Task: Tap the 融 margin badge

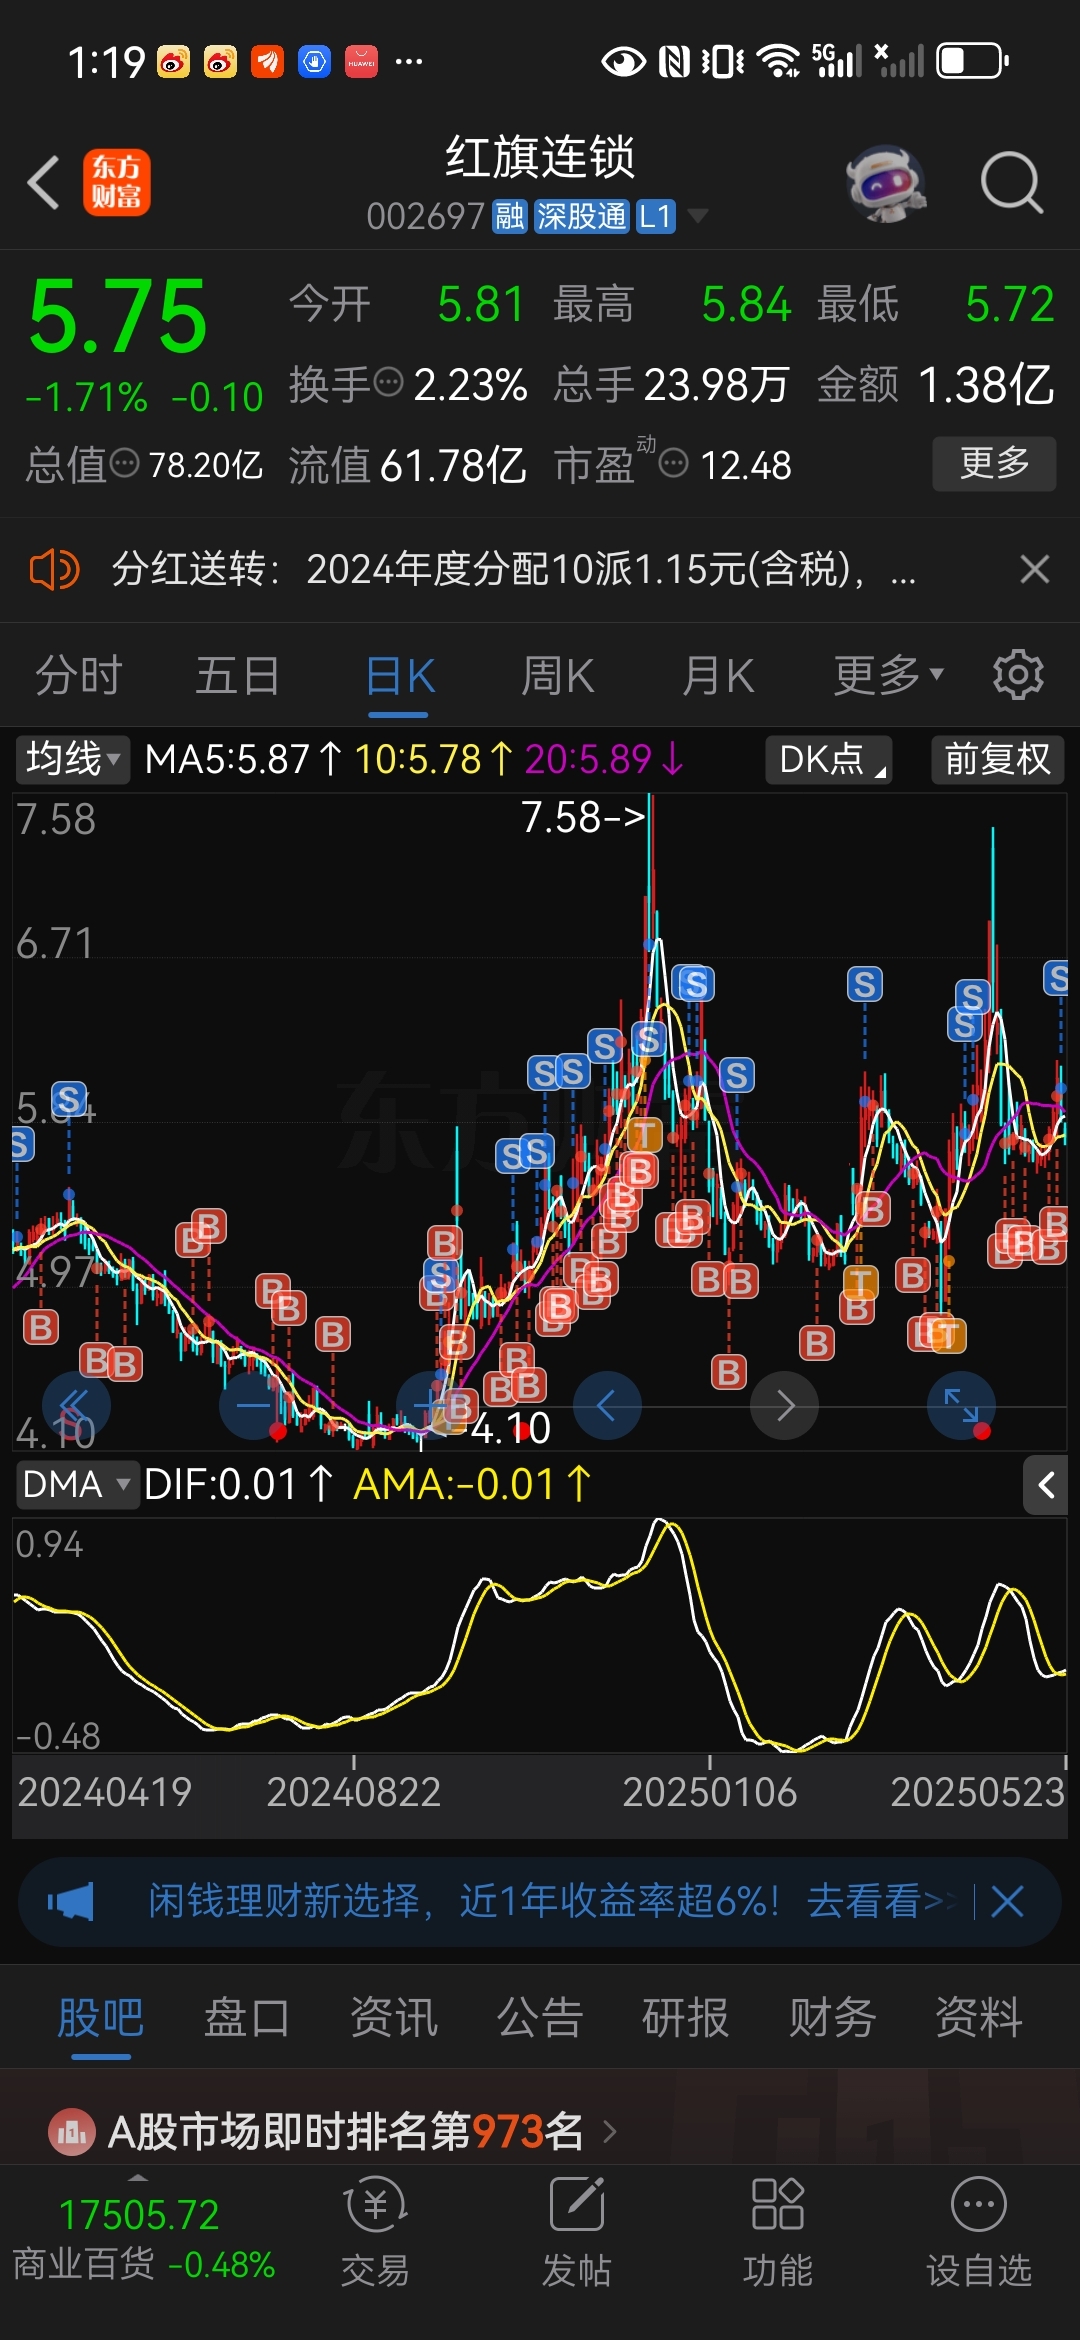Action: point(510,216)
